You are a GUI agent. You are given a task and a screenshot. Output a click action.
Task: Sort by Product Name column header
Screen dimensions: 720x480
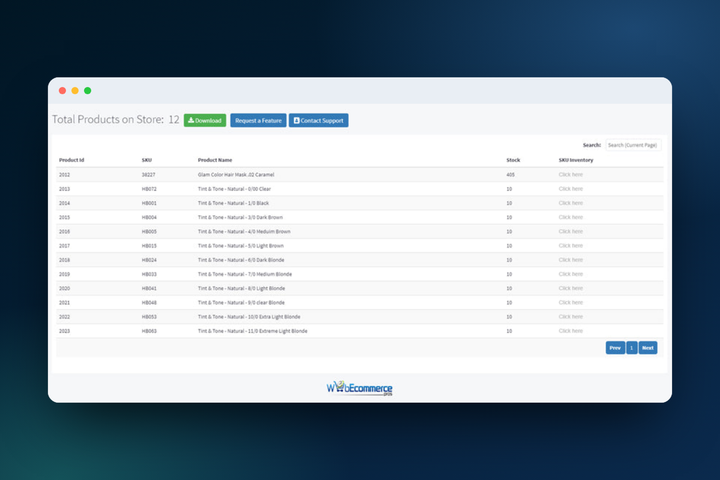tap(215, 160)
